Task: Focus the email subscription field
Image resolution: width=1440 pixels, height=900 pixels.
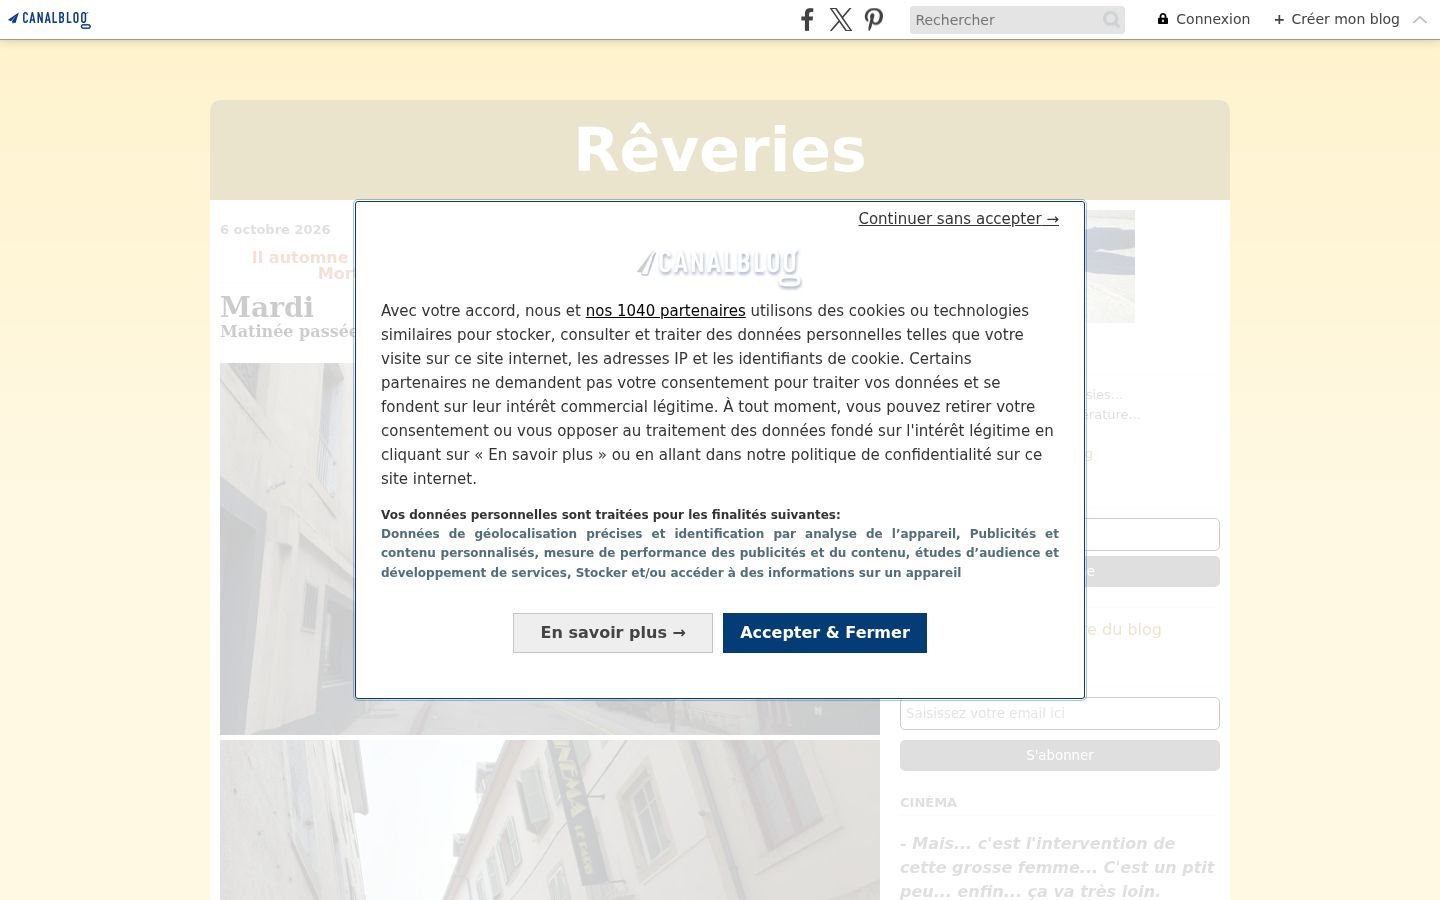Action: [x=1060, y=713]
